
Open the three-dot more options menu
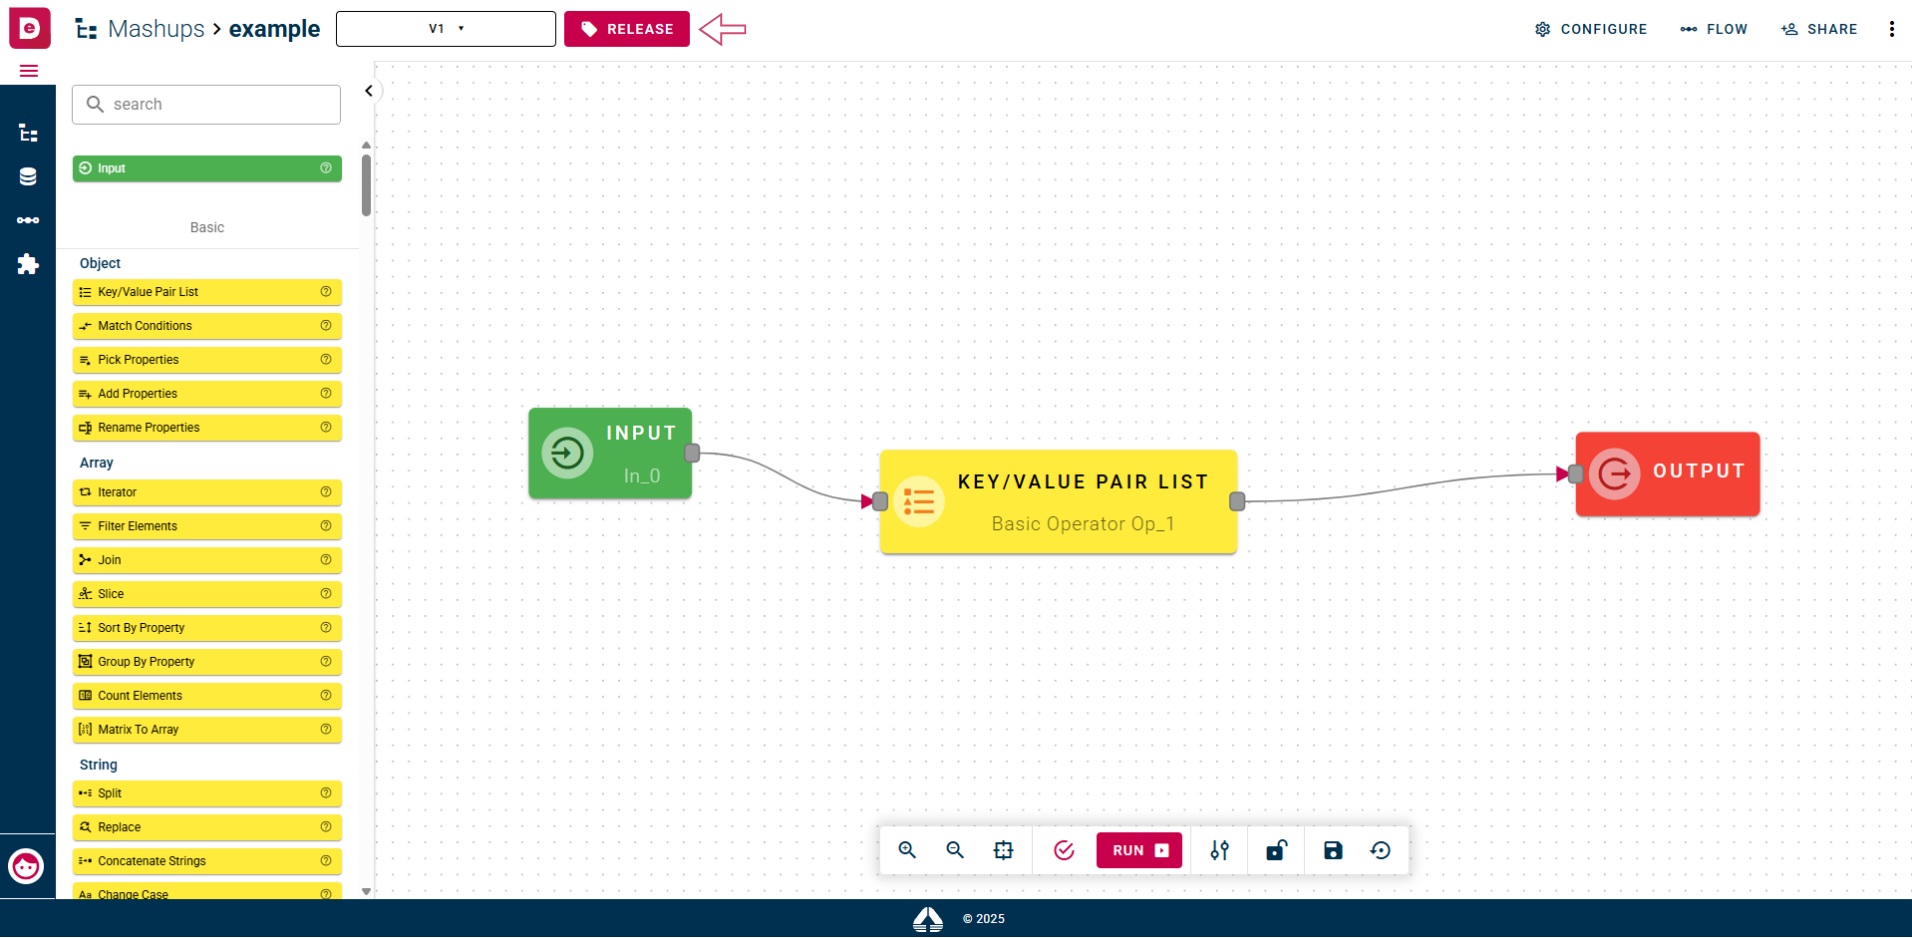(x=1891, y=29)
